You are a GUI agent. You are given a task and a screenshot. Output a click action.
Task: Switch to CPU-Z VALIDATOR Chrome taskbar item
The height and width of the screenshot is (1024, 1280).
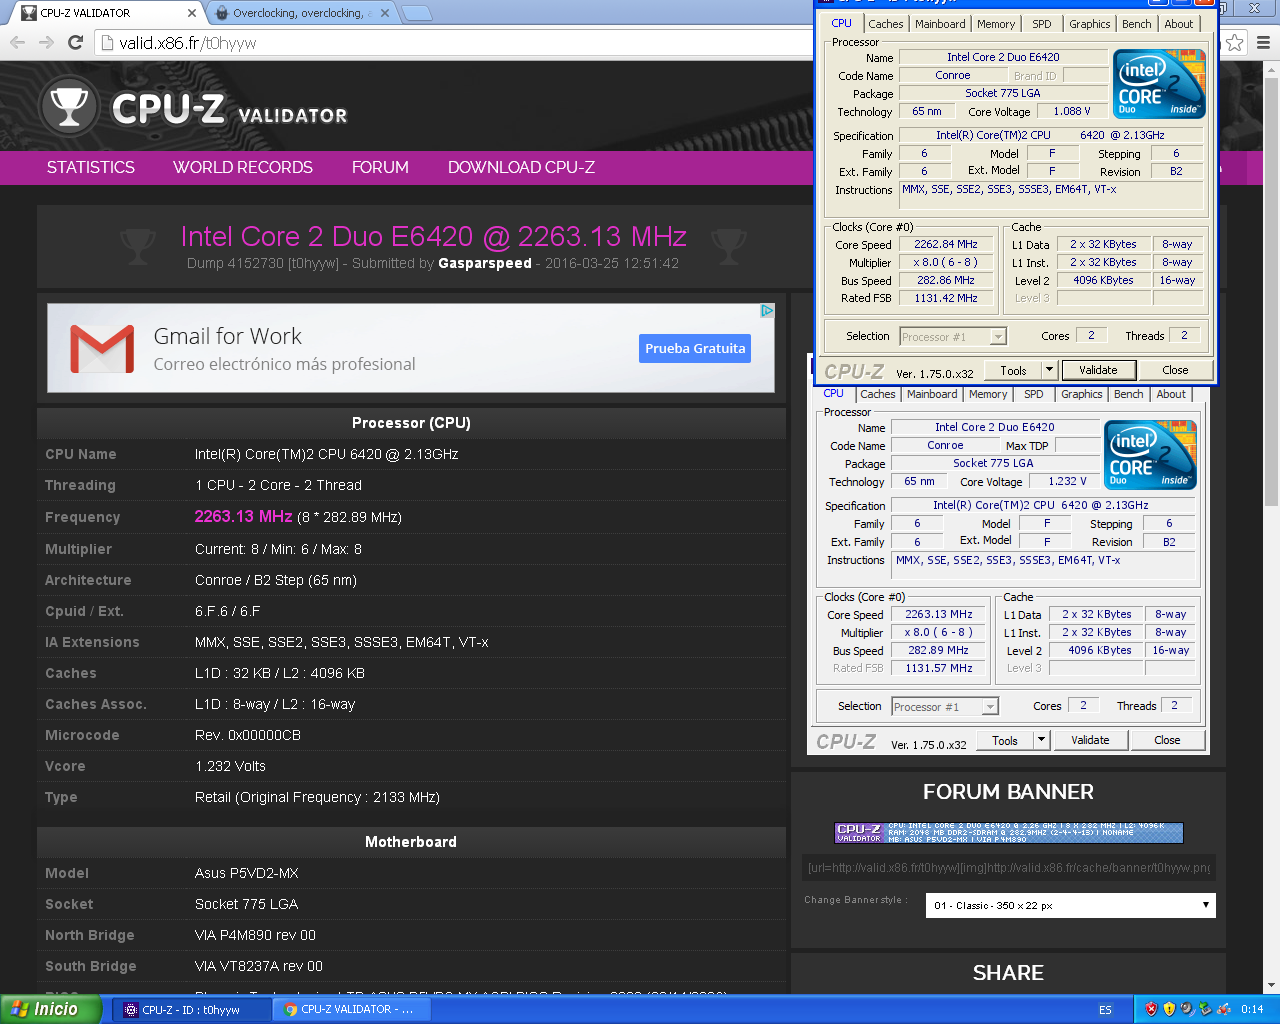pyautogui.click(x=353, y=1010)
